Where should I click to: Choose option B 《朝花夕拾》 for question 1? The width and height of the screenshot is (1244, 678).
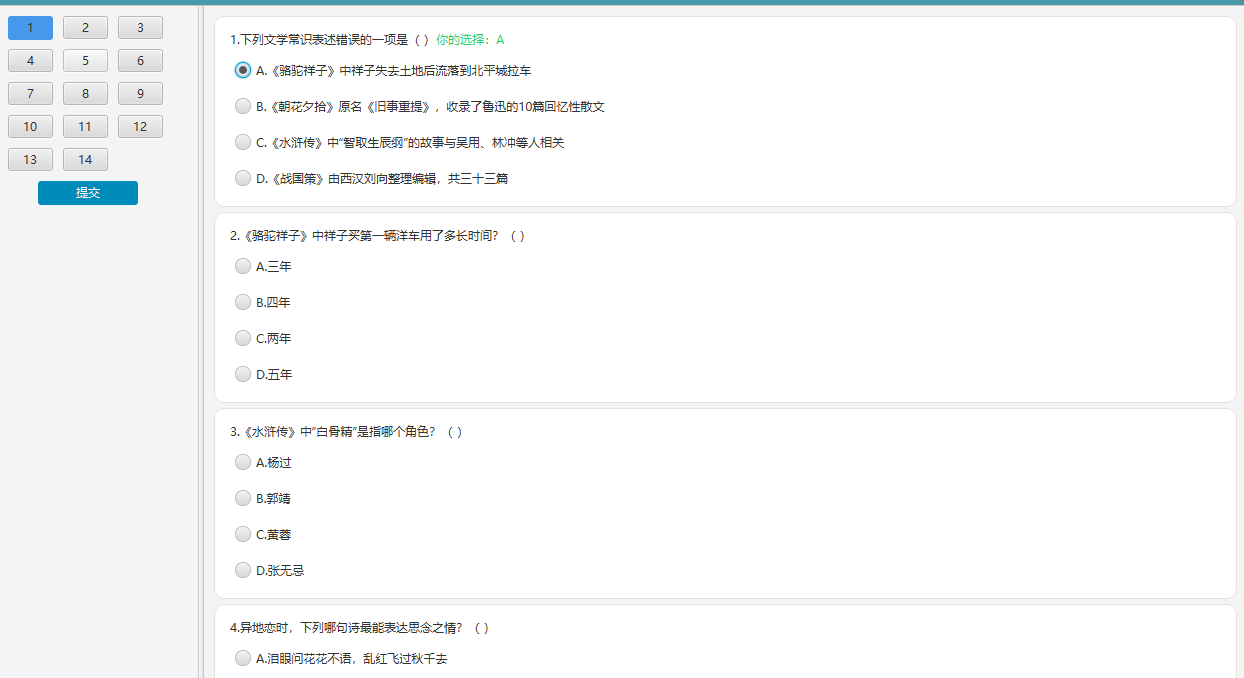pos(243,106)
